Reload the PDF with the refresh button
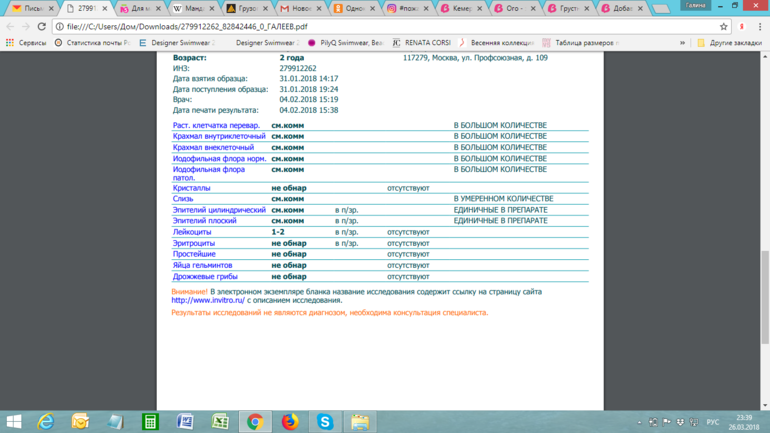 45,27
